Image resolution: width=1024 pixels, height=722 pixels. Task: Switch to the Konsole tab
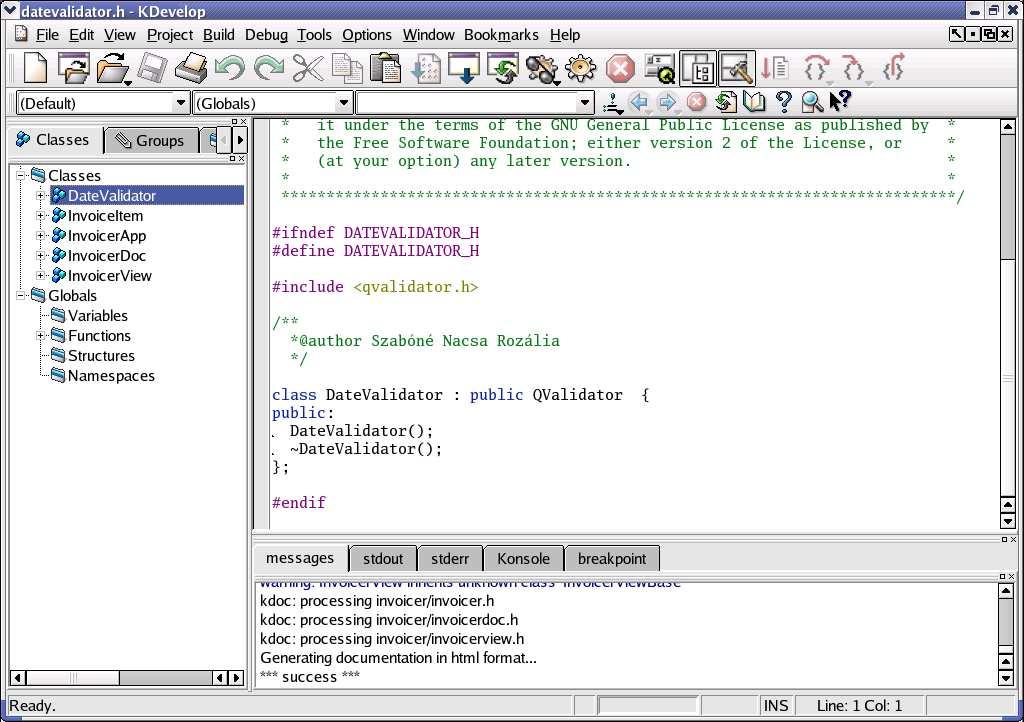pos(523,559)
